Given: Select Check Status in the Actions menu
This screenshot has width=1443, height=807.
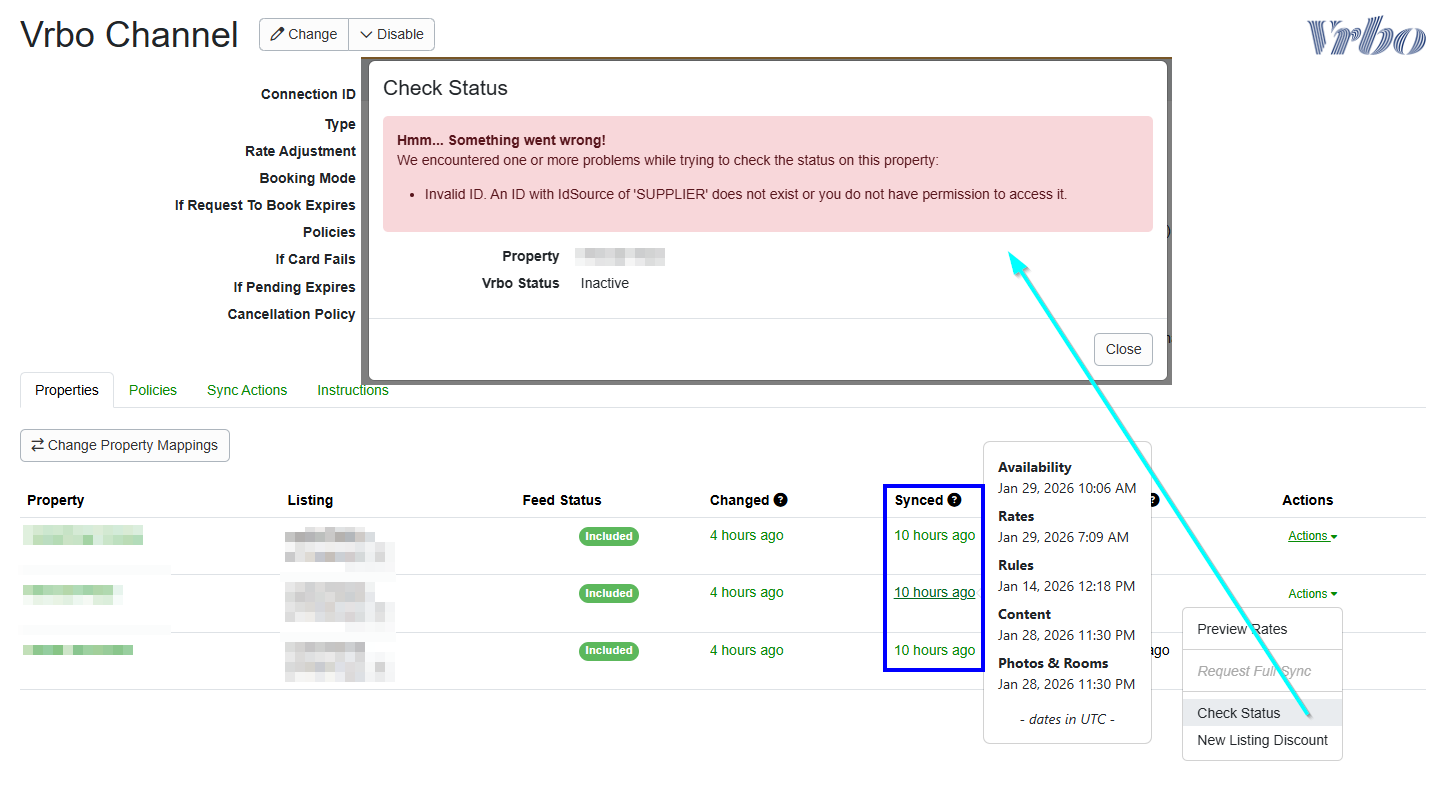Looking at the screenshot, I should (x=1239, y=713).
